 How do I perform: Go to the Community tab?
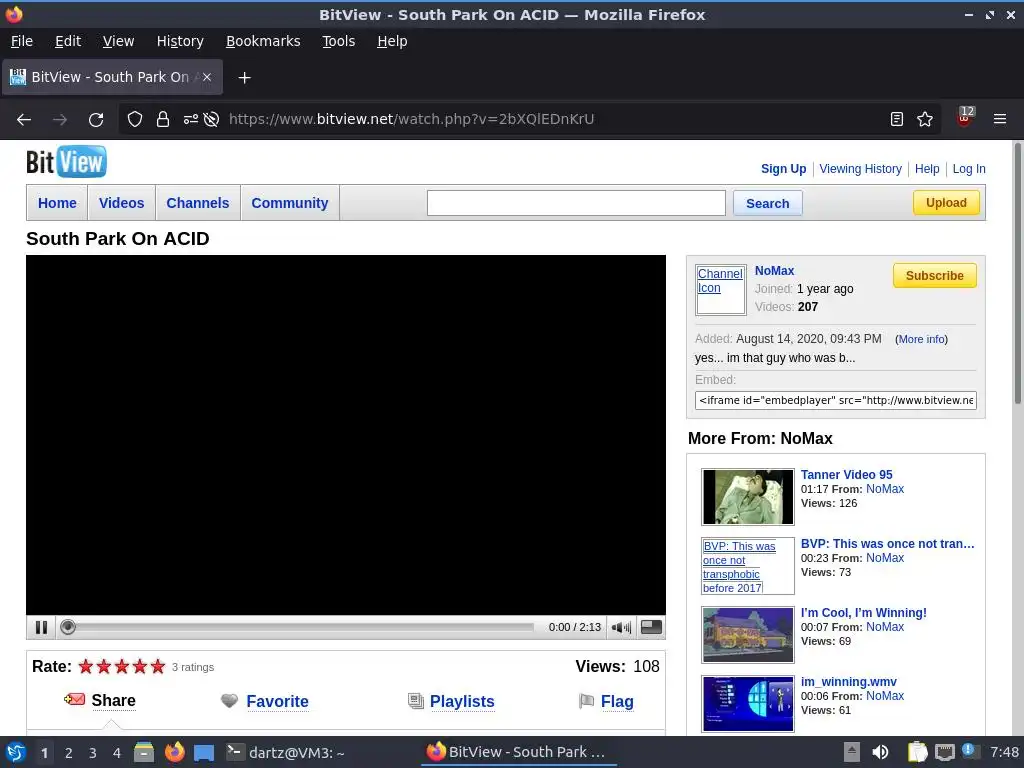[290, 203]
